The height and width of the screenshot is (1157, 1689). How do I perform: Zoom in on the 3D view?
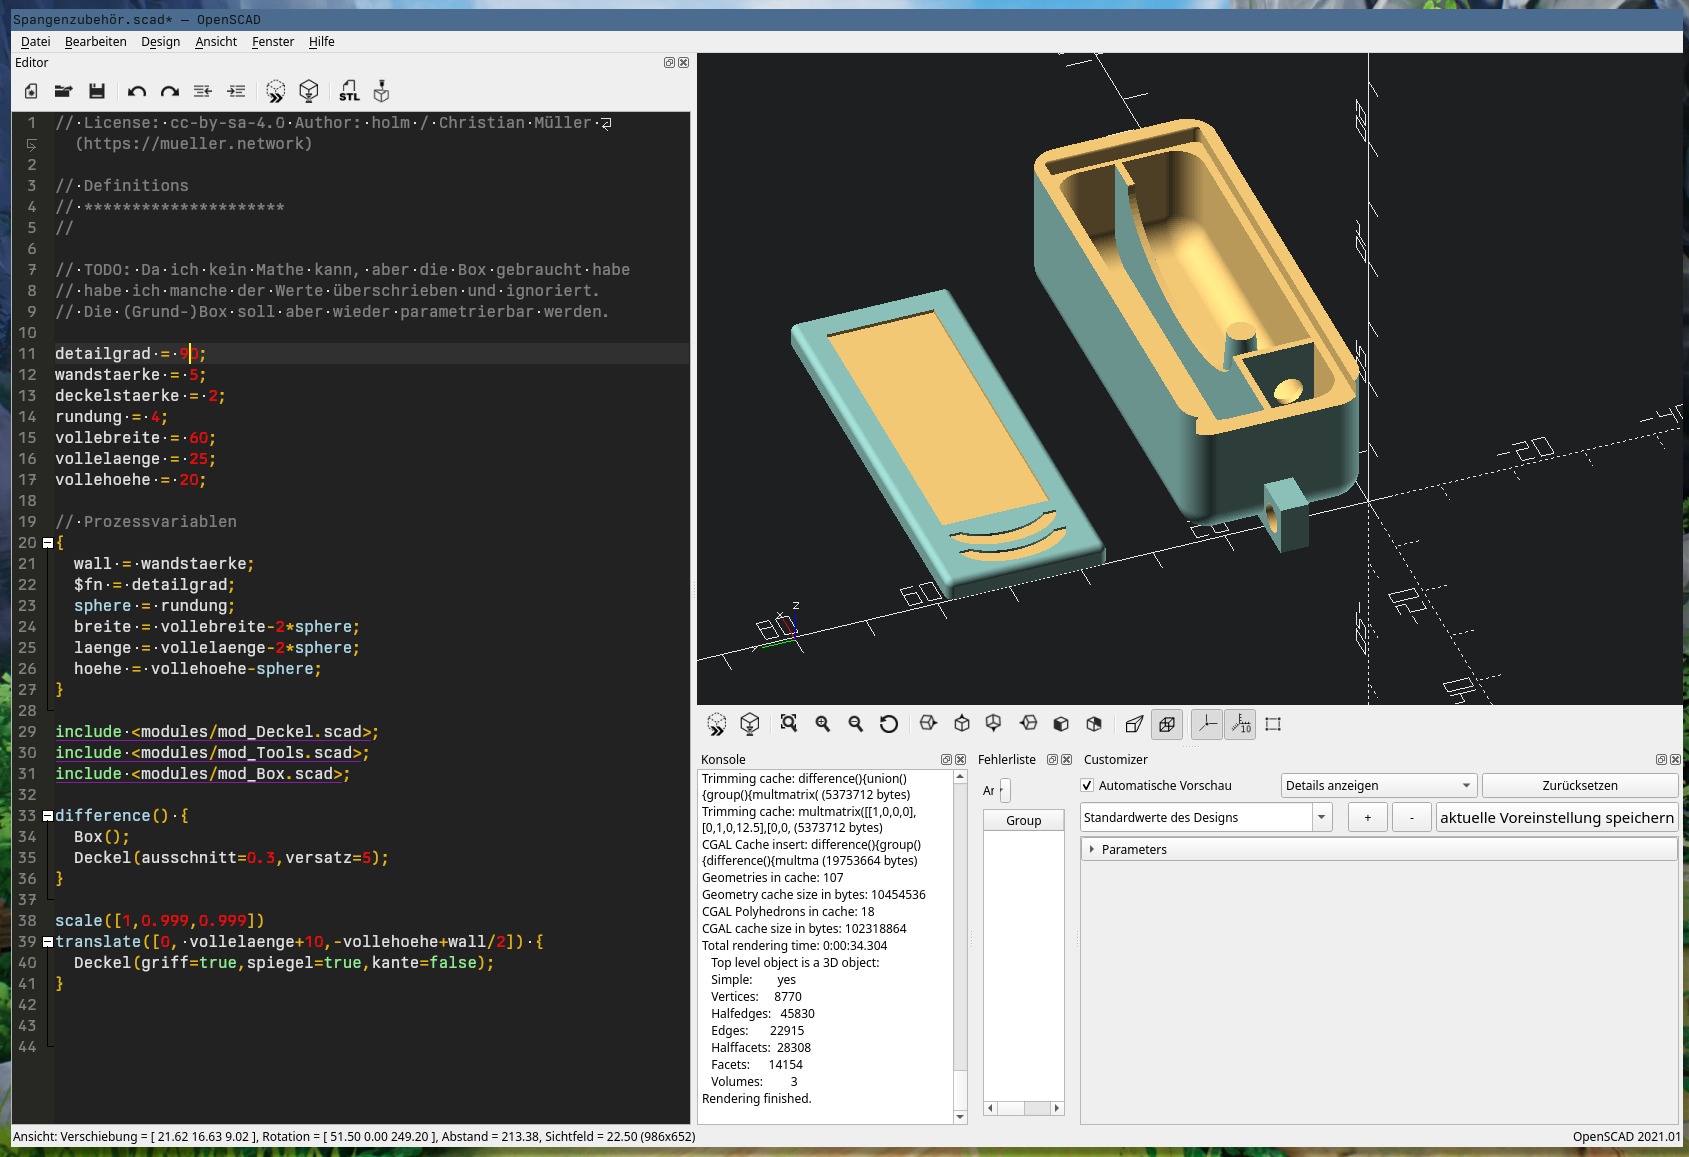click(x=823, y=724)
